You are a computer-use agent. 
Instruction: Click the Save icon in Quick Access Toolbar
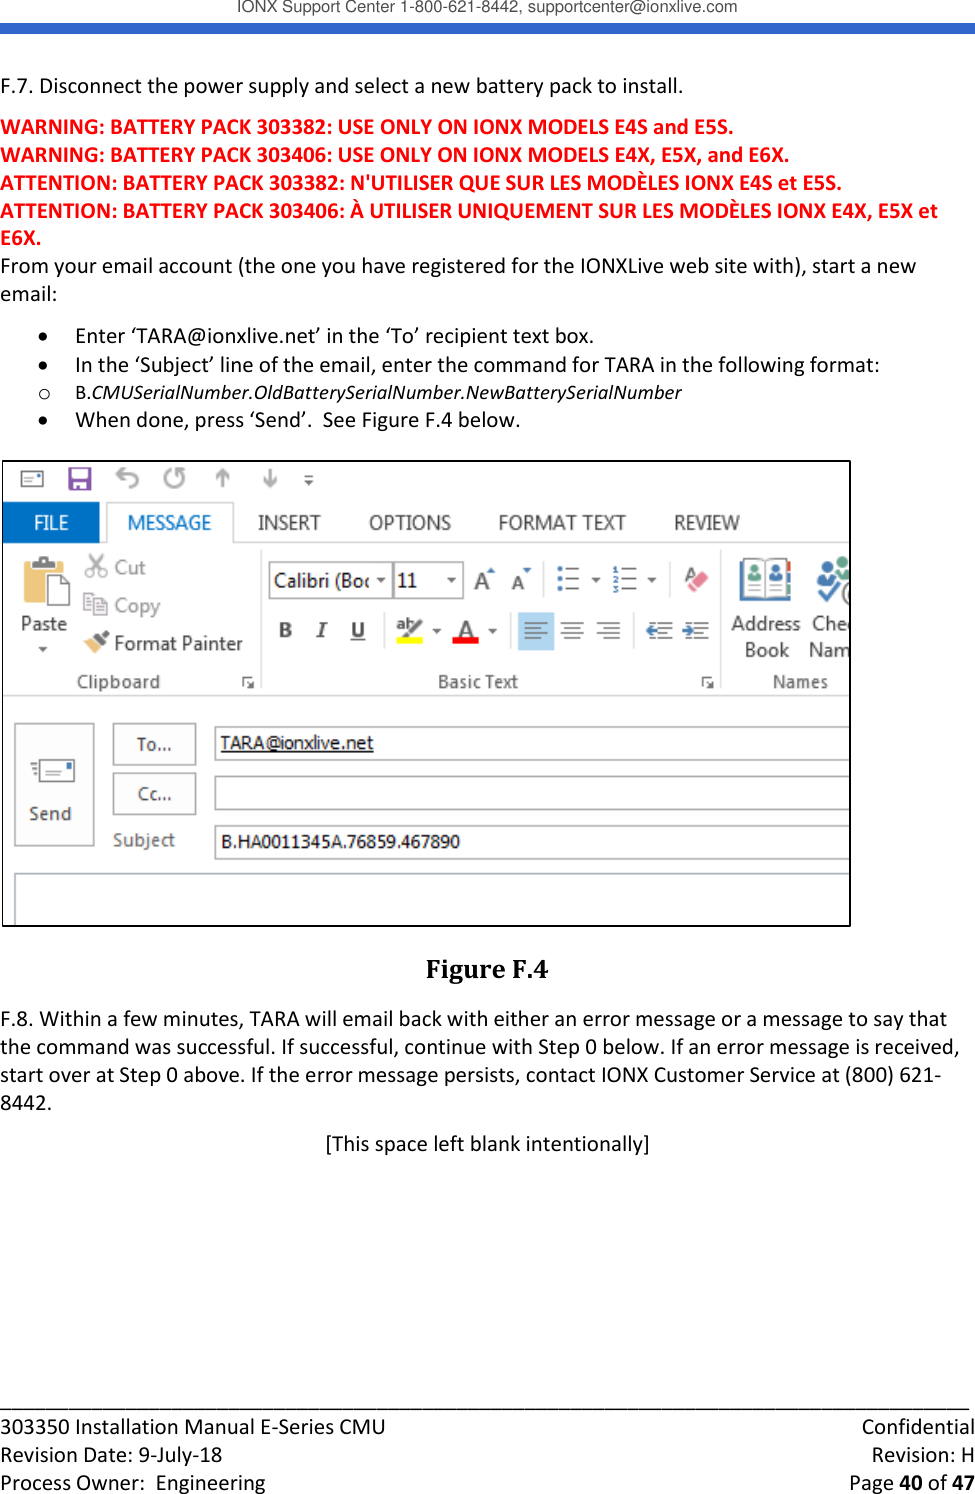[x=80, y=478]
